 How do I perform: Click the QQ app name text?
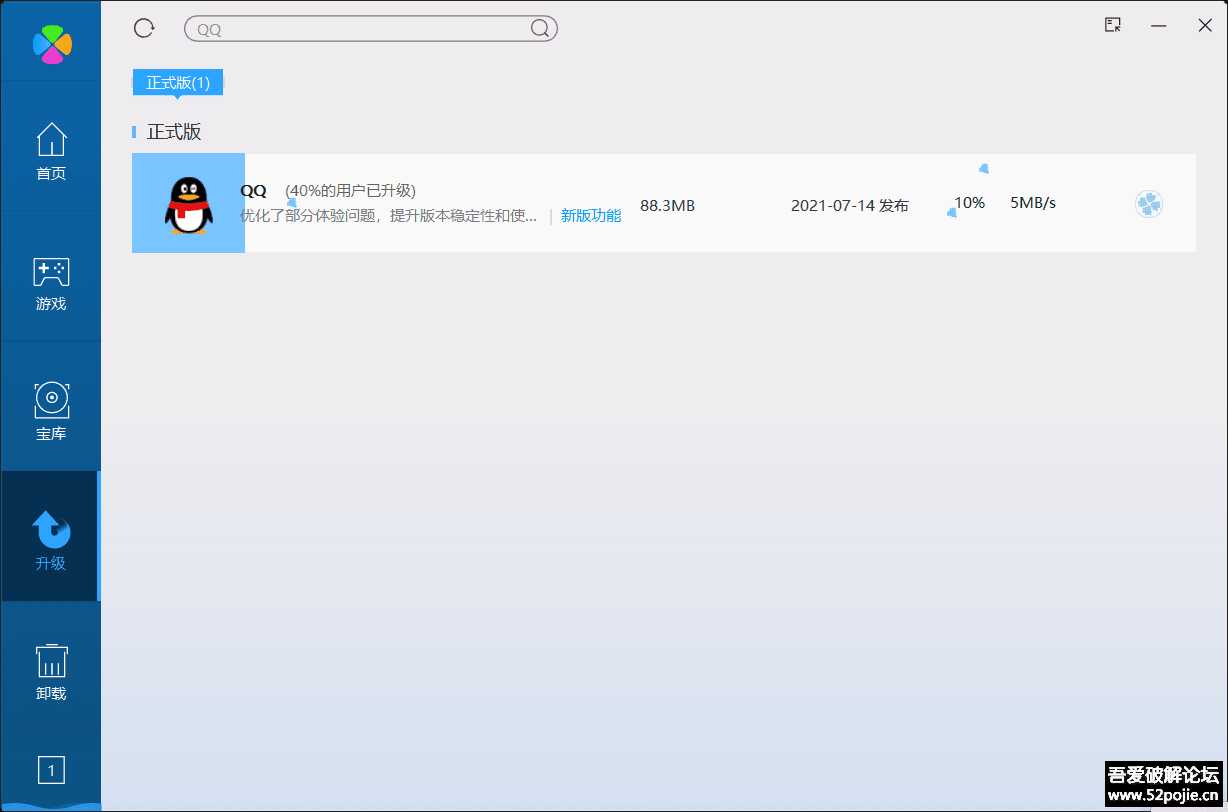coord(254,190)
